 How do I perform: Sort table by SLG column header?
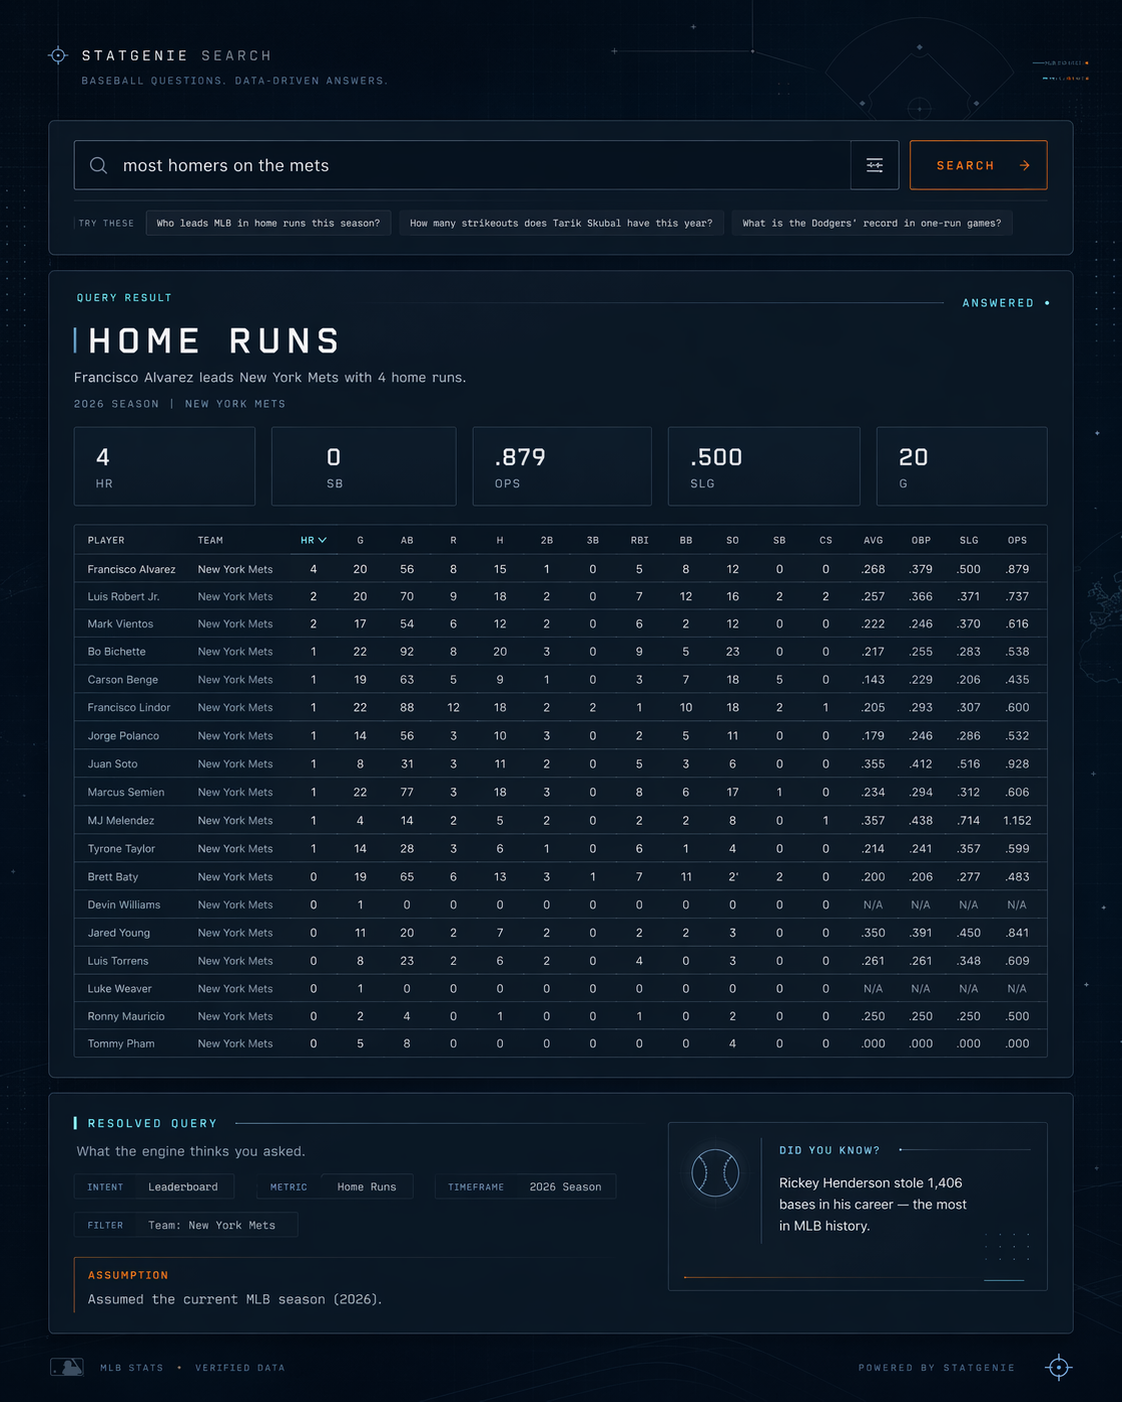[x=969, y=540]
